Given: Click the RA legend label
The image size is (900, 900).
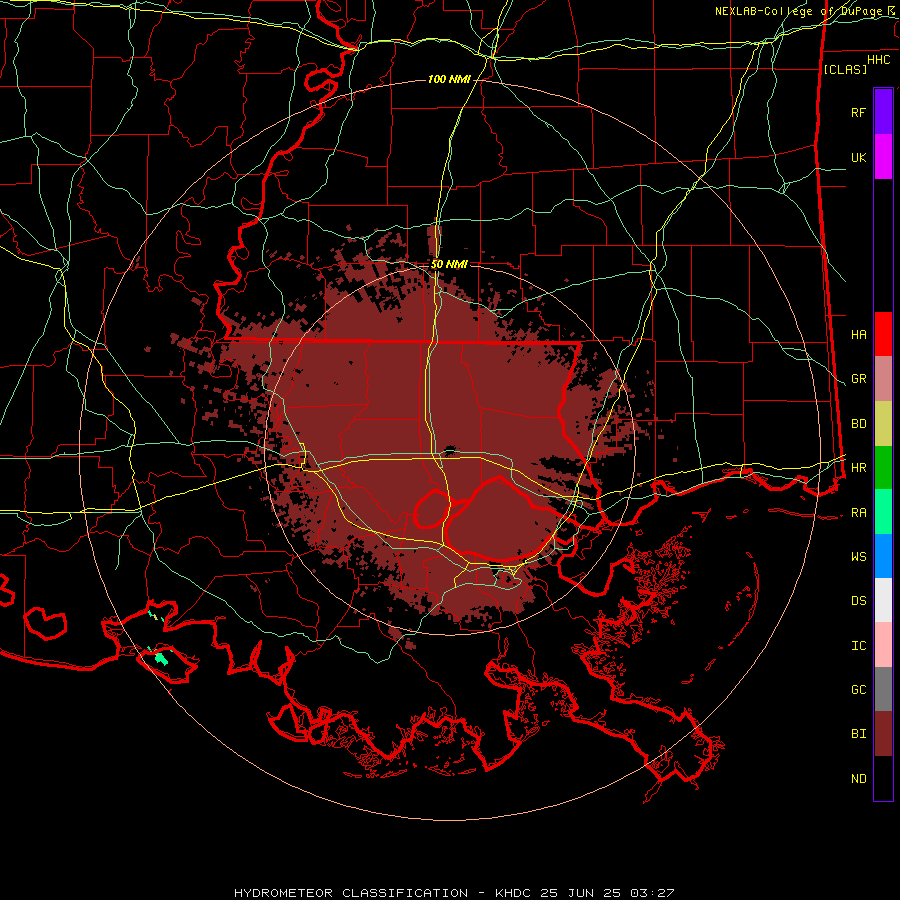Looking at the screenshot, I should tap(858, 513).
